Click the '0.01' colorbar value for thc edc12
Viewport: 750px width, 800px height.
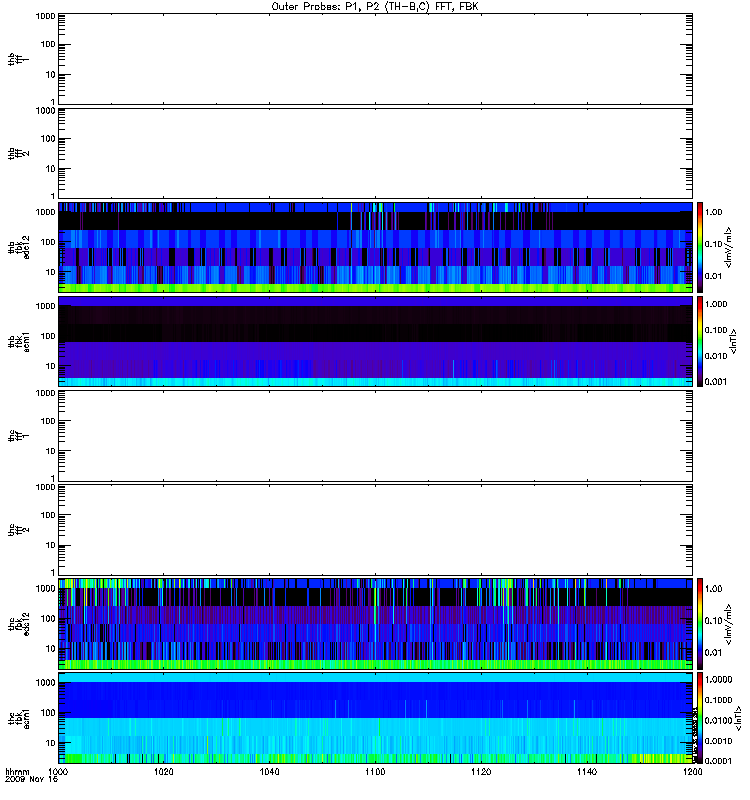[x=714, y=653]
